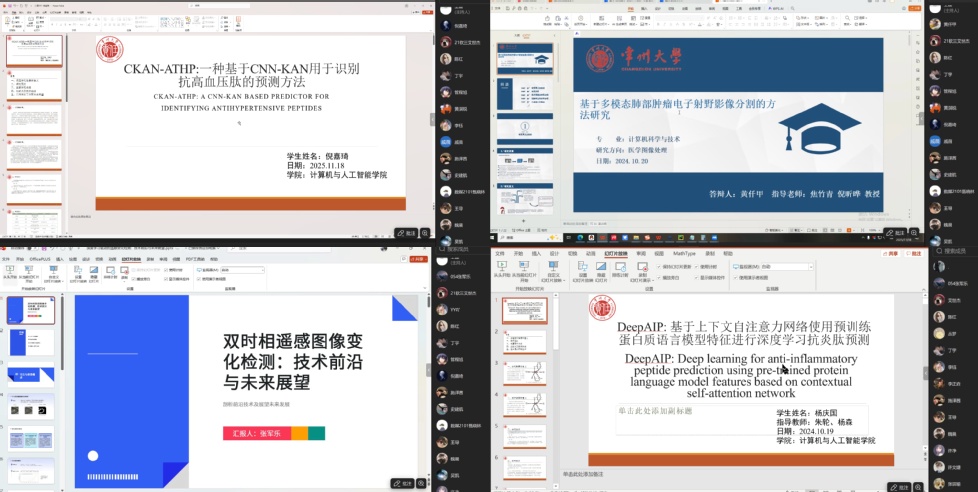Click the red Share button in DeepAIP window
The image size is (978, 492).
tap(892, 254)
